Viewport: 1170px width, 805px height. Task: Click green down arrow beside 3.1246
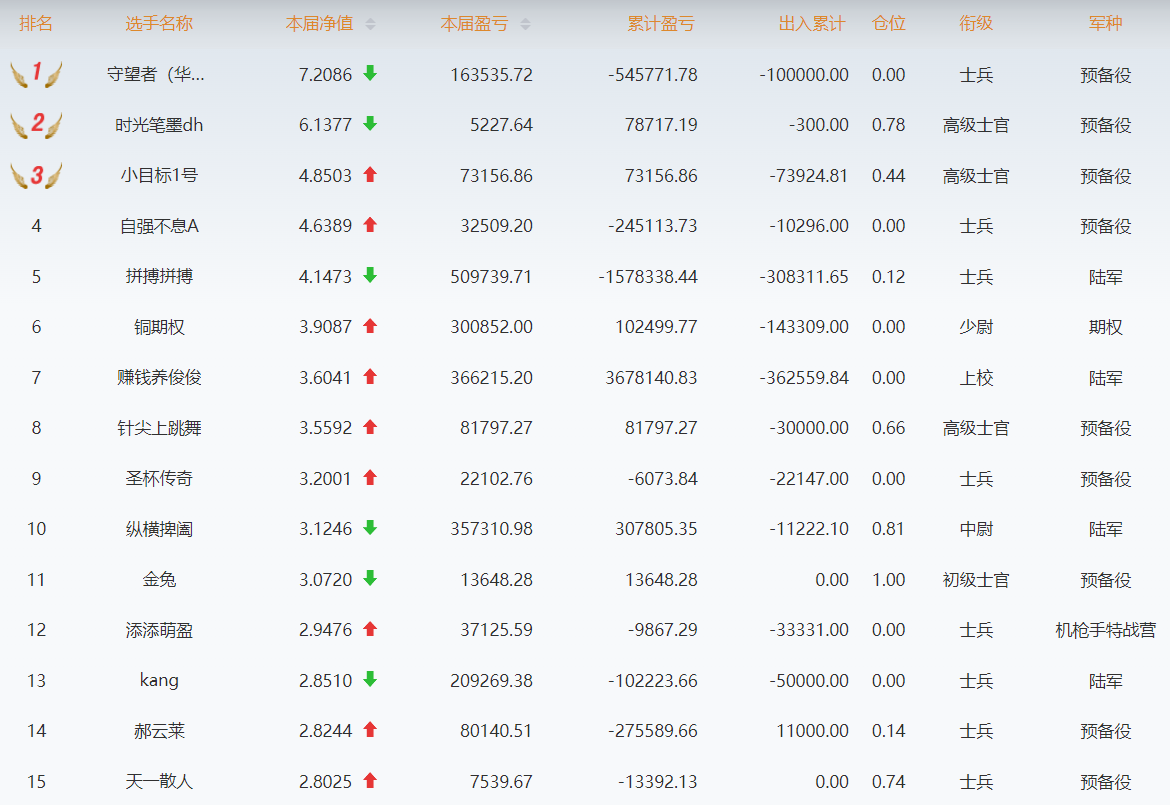[x=370, y=527]
